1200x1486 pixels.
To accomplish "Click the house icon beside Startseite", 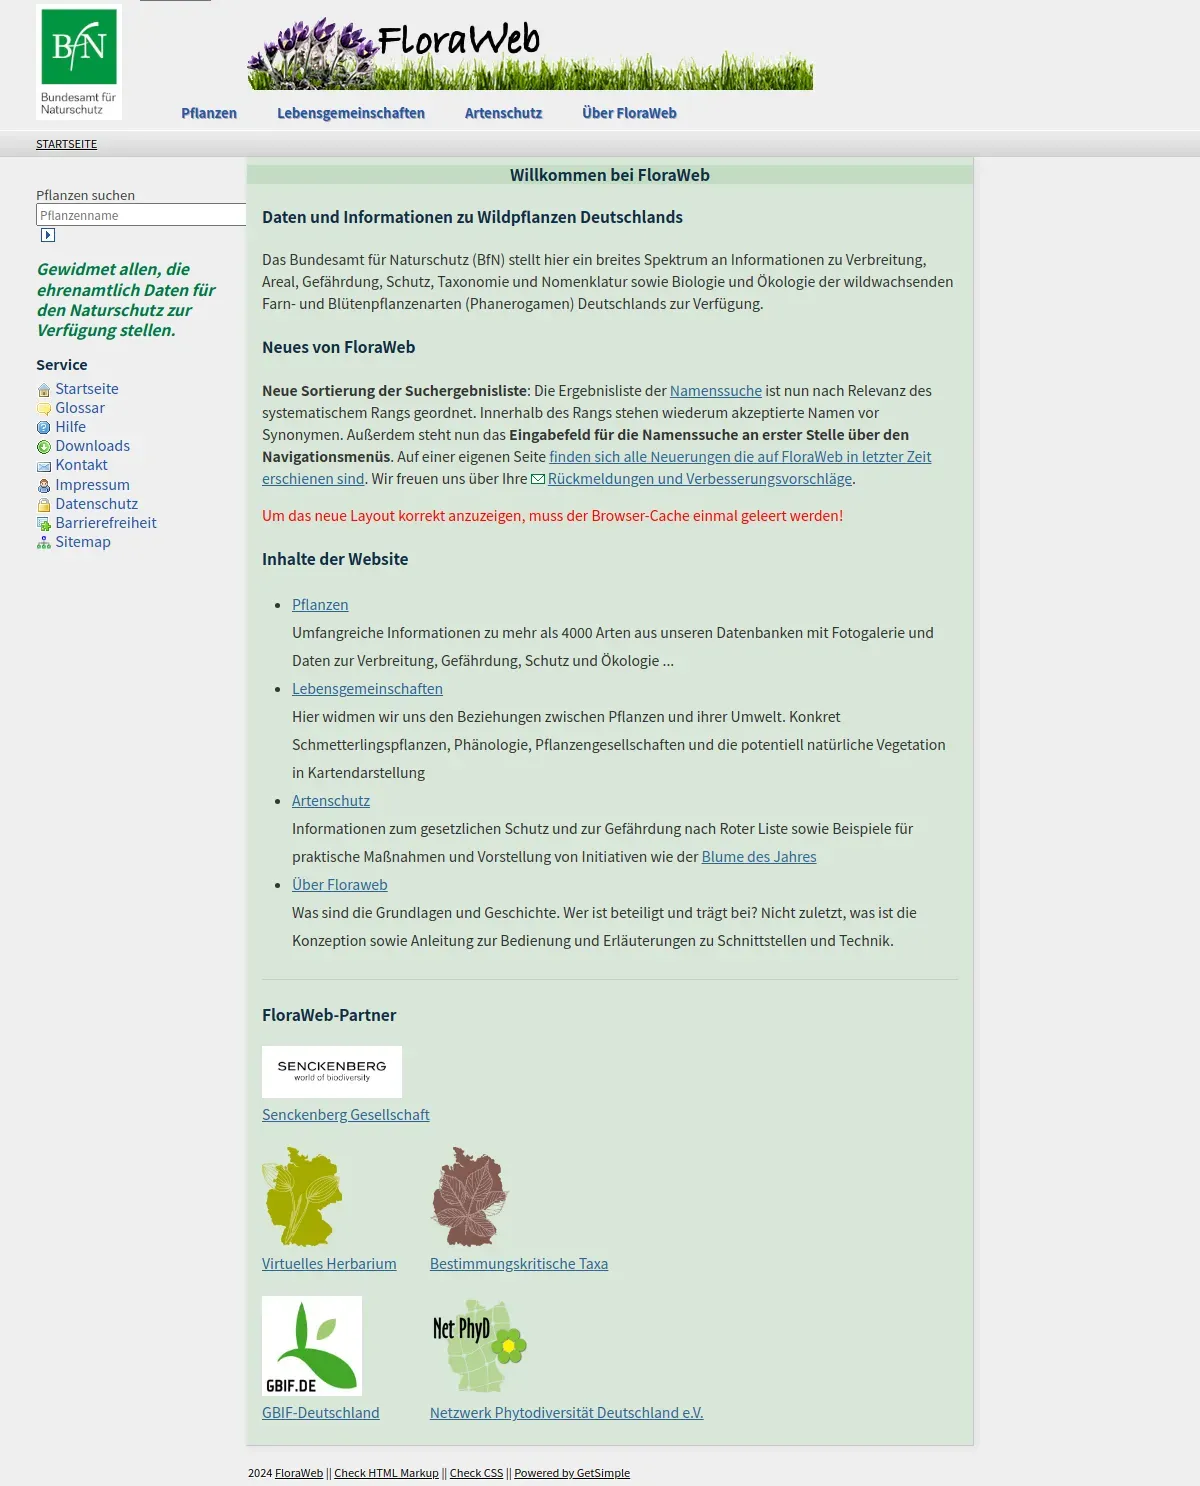I will click(43, 390).
